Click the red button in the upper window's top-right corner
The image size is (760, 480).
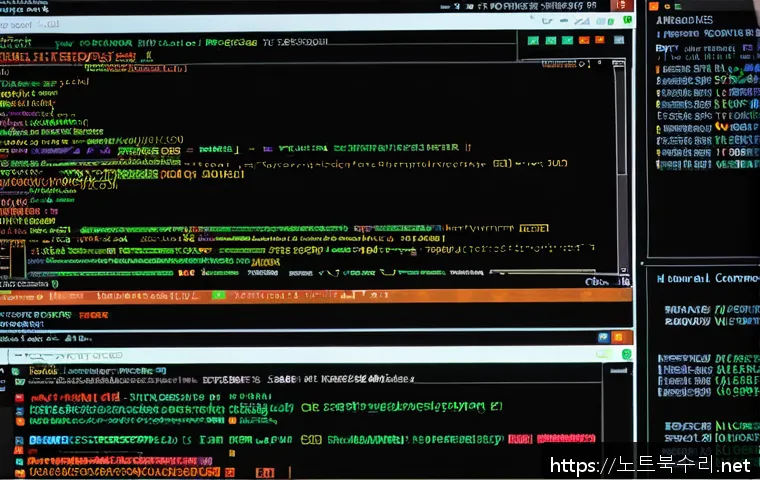tap(624, 5)
